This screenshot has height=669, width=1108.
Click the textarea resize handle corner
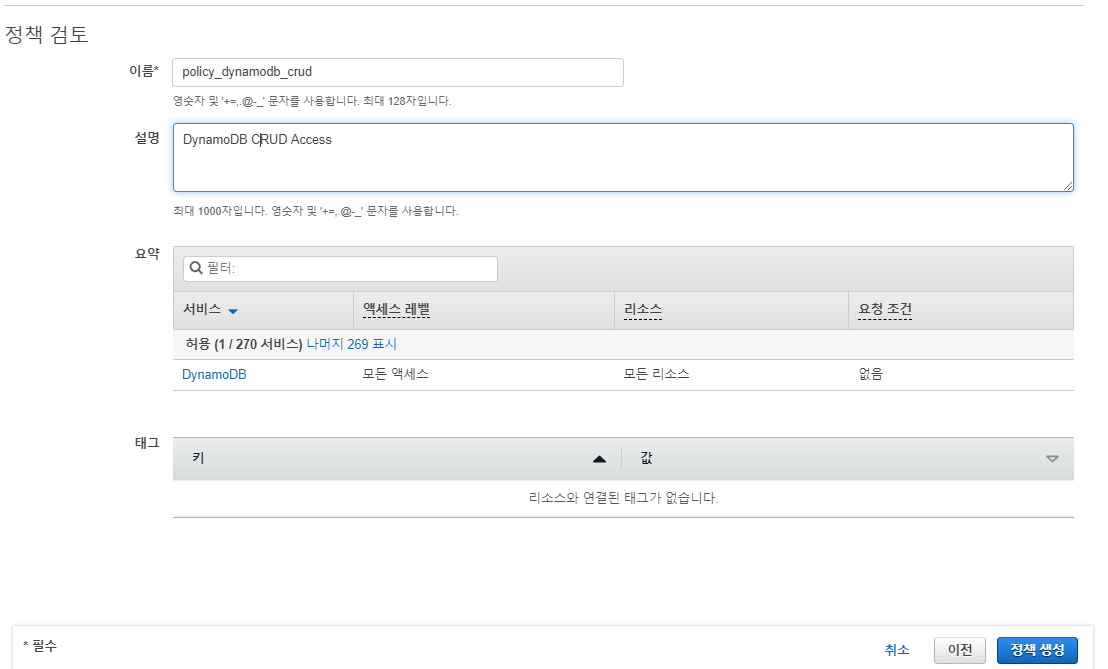pos(1067,186)
